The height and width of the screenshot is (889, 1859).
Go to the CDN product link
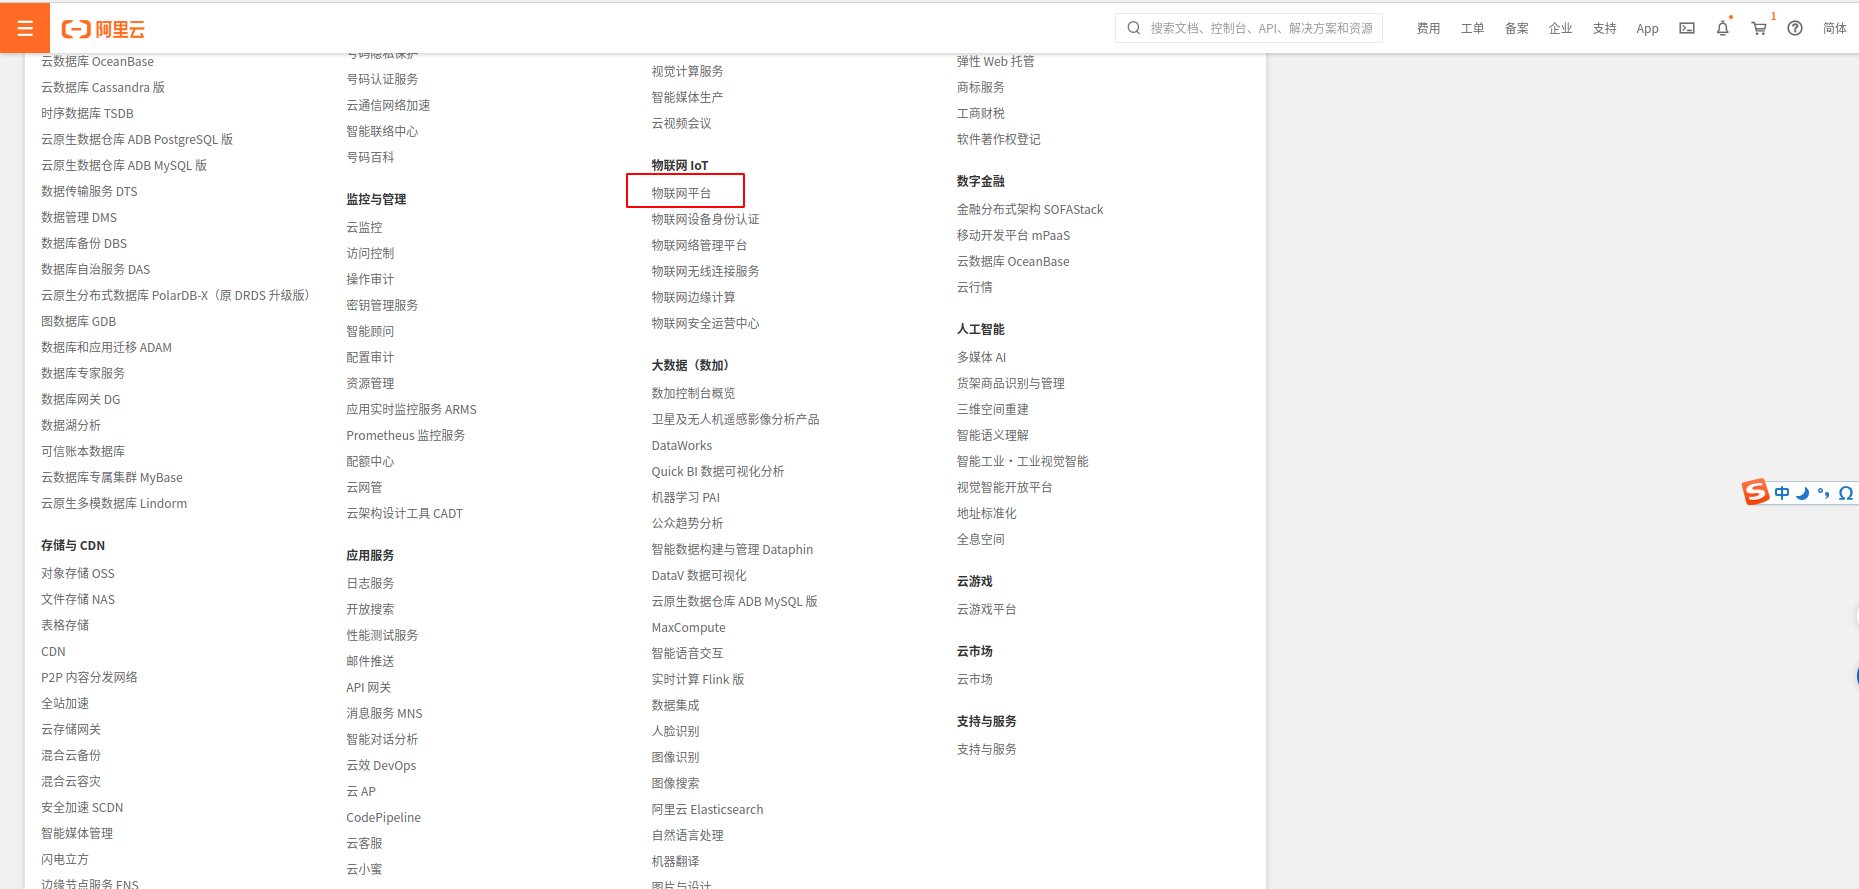pos(53,651)
